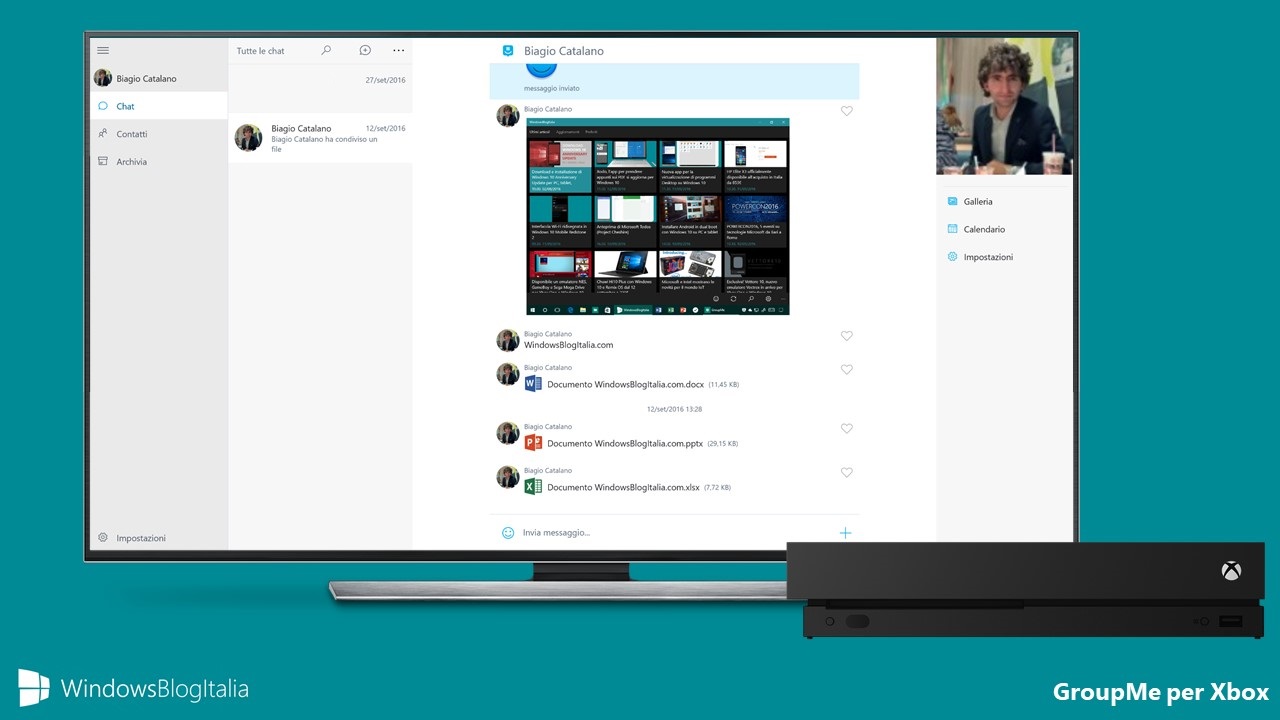Image resolution: width=1280 pixels, height=720 pixels.
Task: Click the avatar next to the image message
Action: coord(508,115)
